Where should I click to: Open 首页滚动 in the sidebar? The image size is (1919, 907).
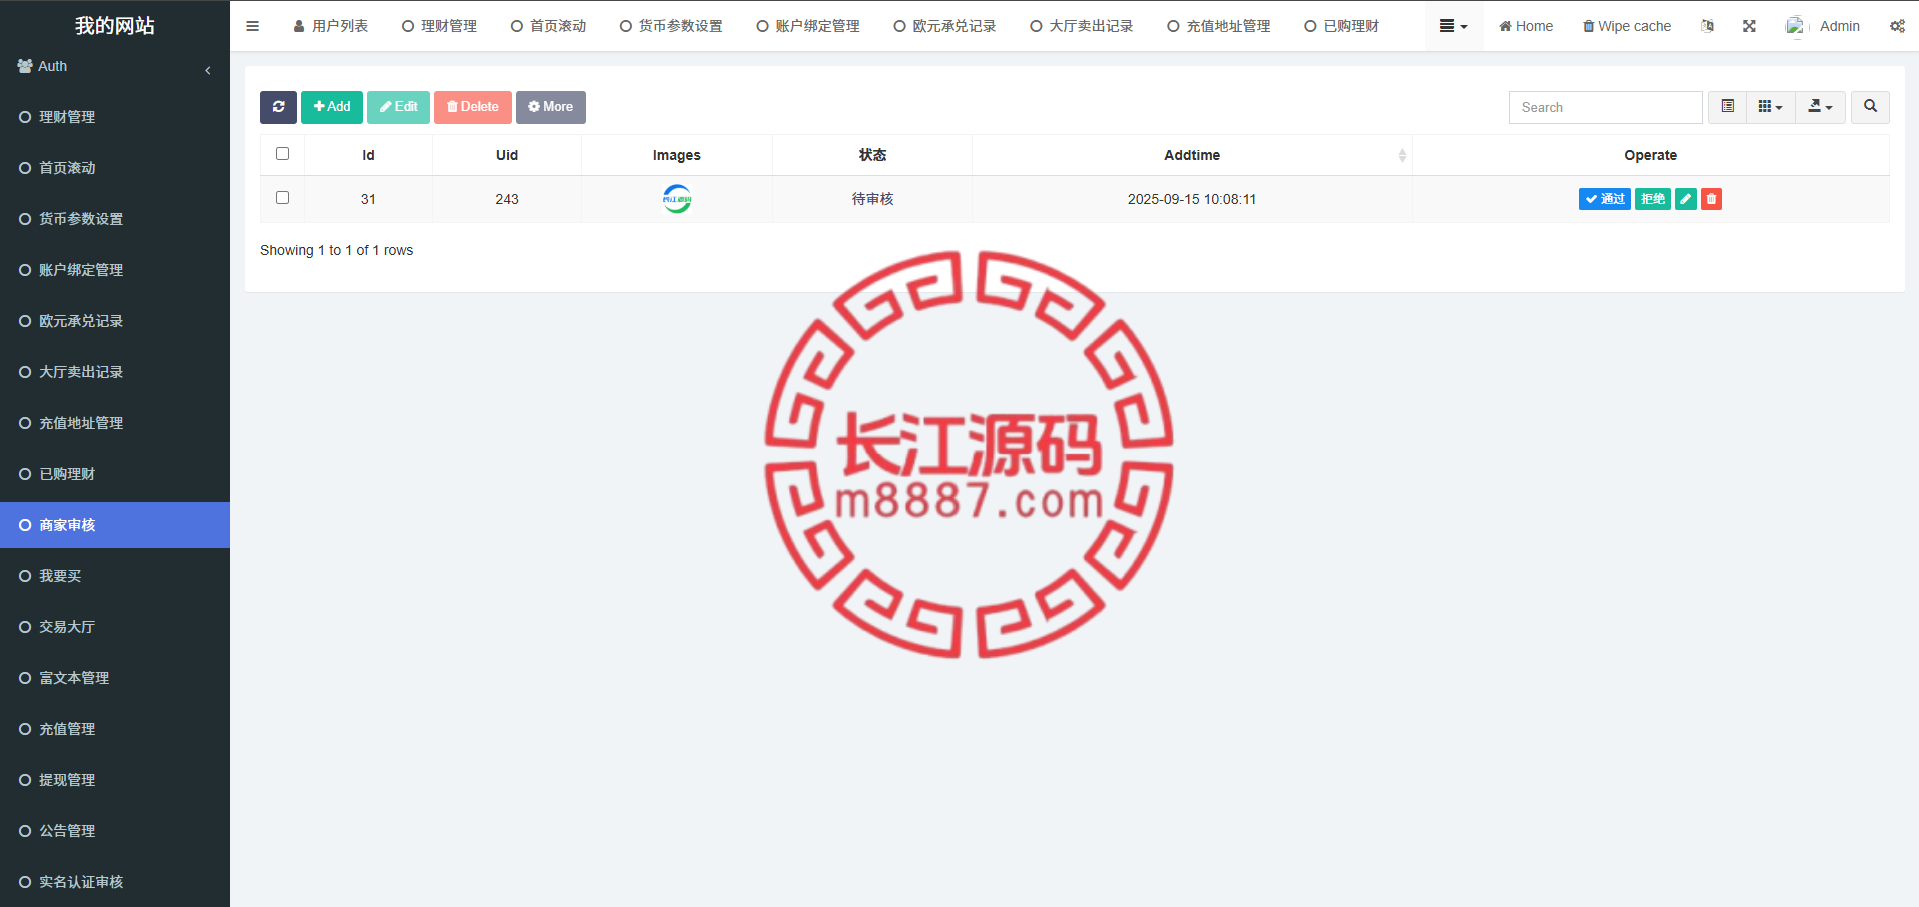tap(115, 168)
